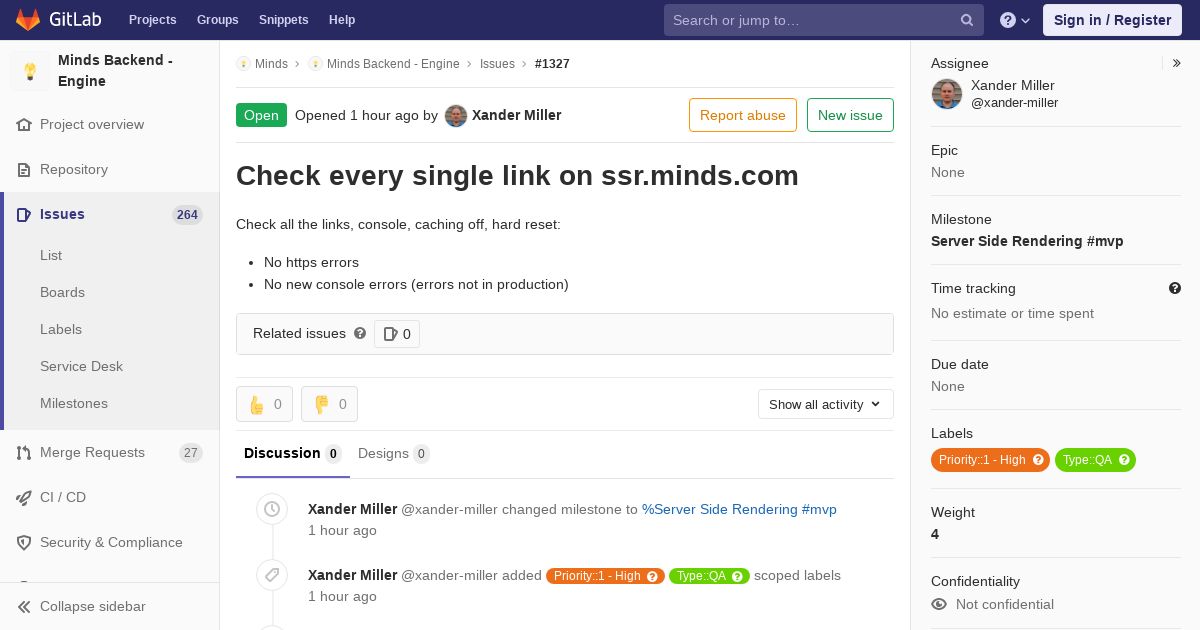The image size is (1200, 630).
Task: Click help icon on sidebar Priority label
Action: 1038,460
